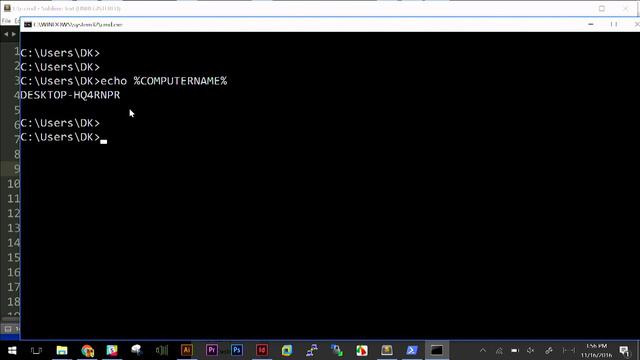Toggle Sublime Text side bar status icon
This screenshot has height=360, width=640.
8,329
